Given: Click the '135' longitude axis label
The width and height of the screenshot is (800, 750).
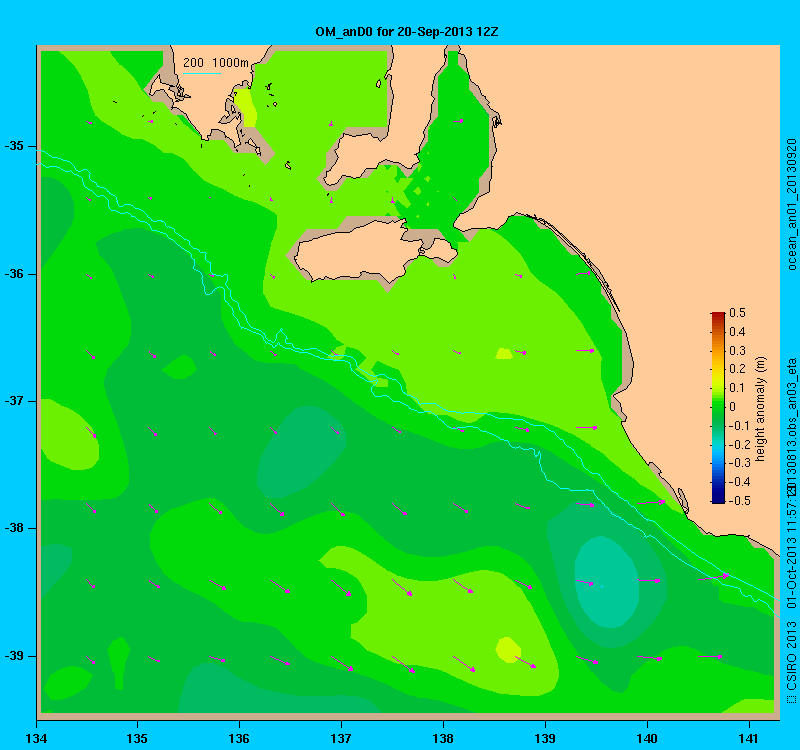Looking at the screenshot, I should tap(137, 739).
